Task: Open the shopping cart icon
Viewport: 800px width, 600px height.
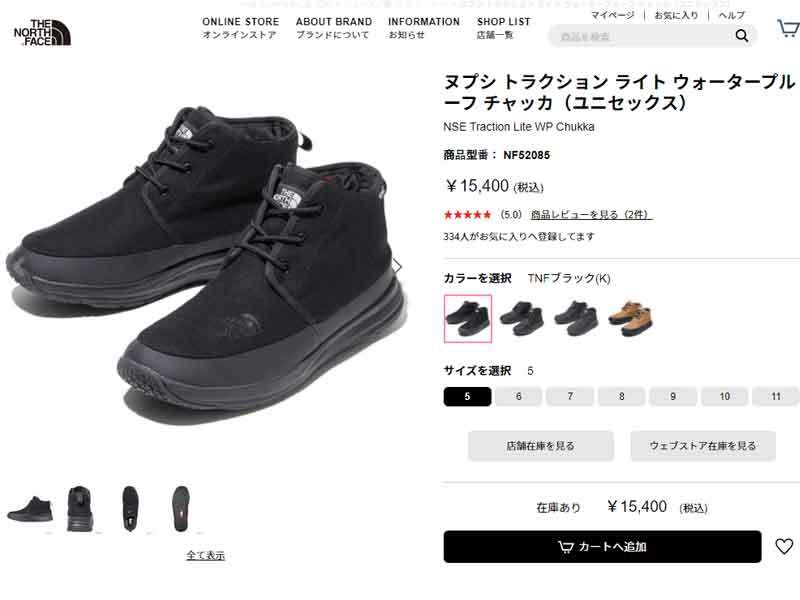Action: (788, 28)
